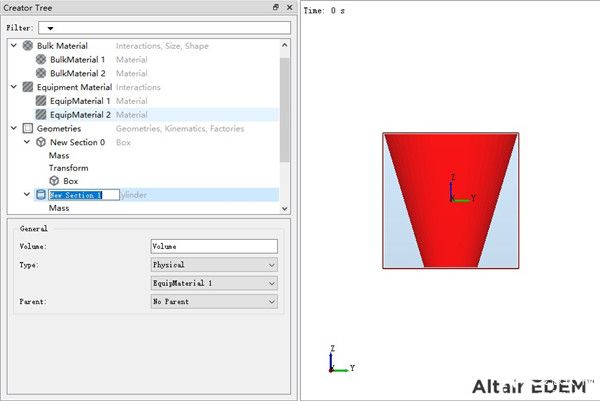Select Transform under New Section 0

68,168
